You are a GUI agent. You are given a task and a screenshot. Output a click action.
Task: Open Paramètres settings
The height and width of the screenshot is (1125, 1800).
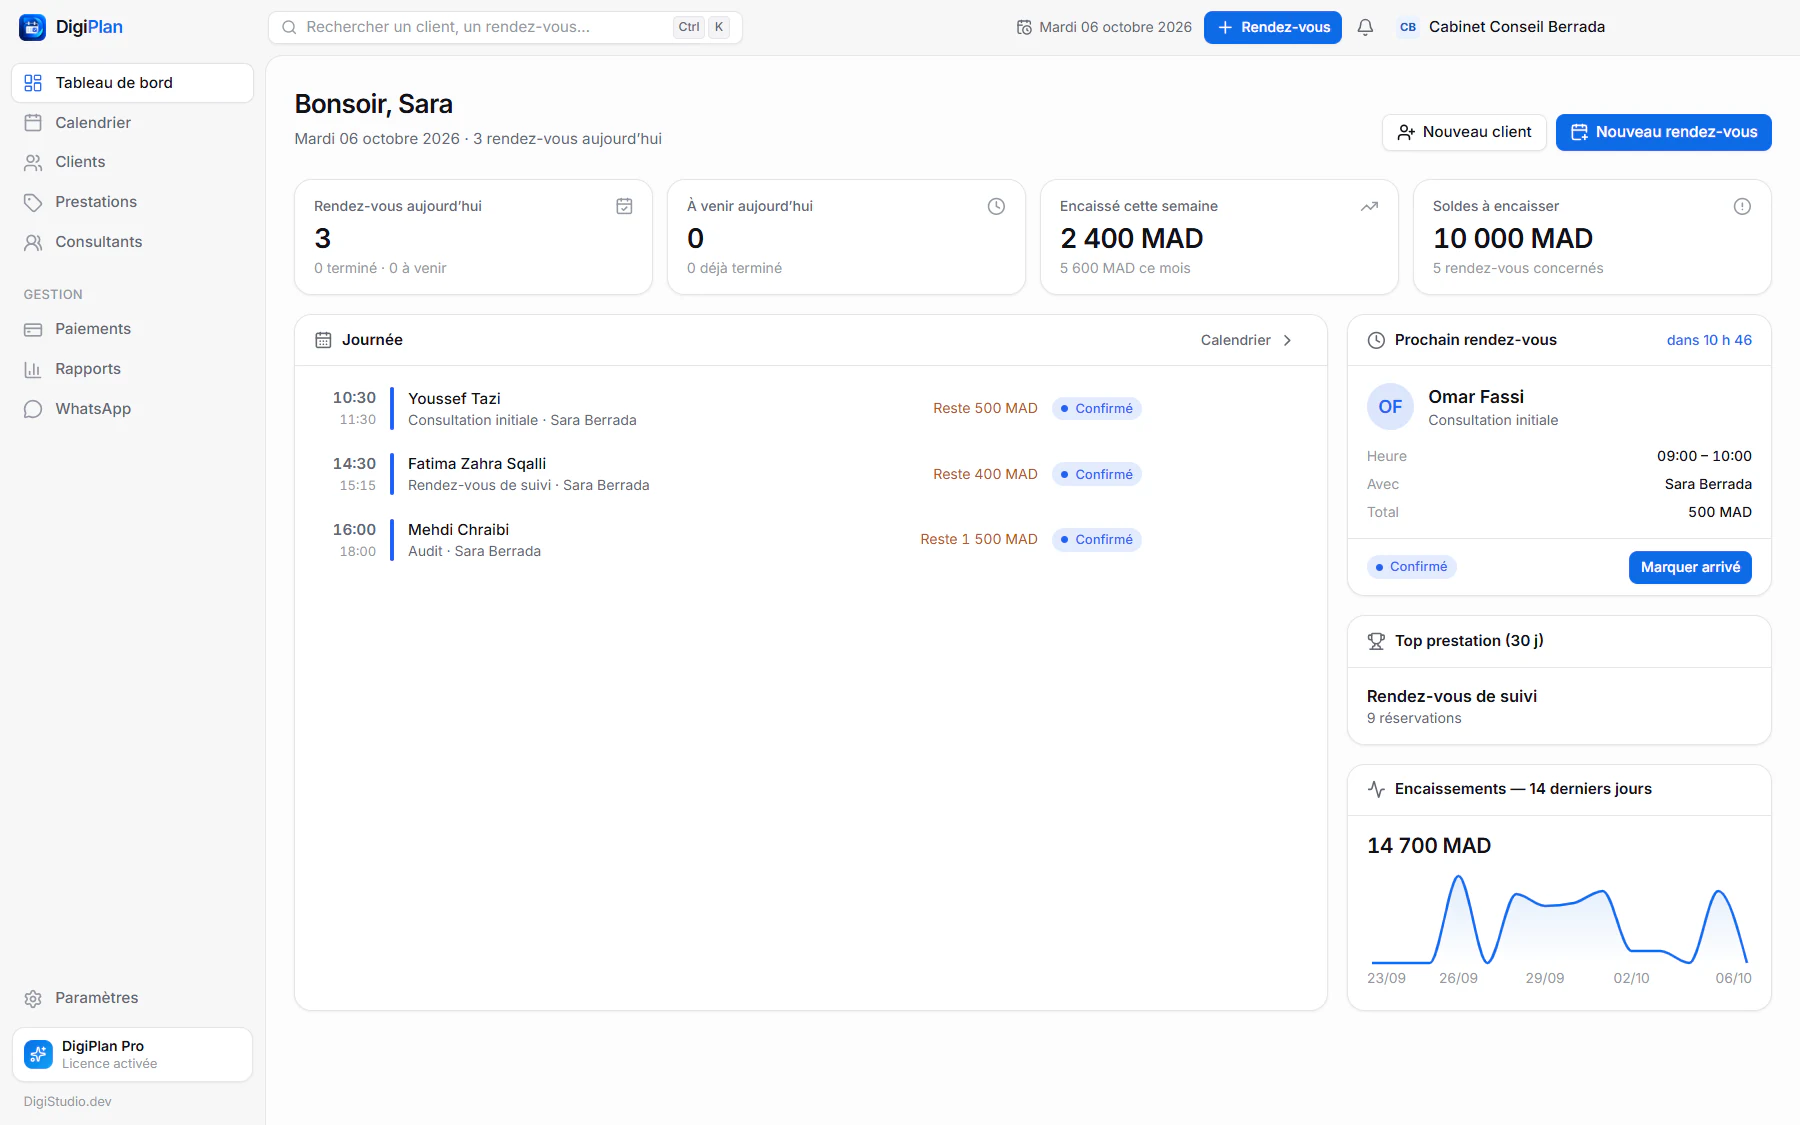132,998
